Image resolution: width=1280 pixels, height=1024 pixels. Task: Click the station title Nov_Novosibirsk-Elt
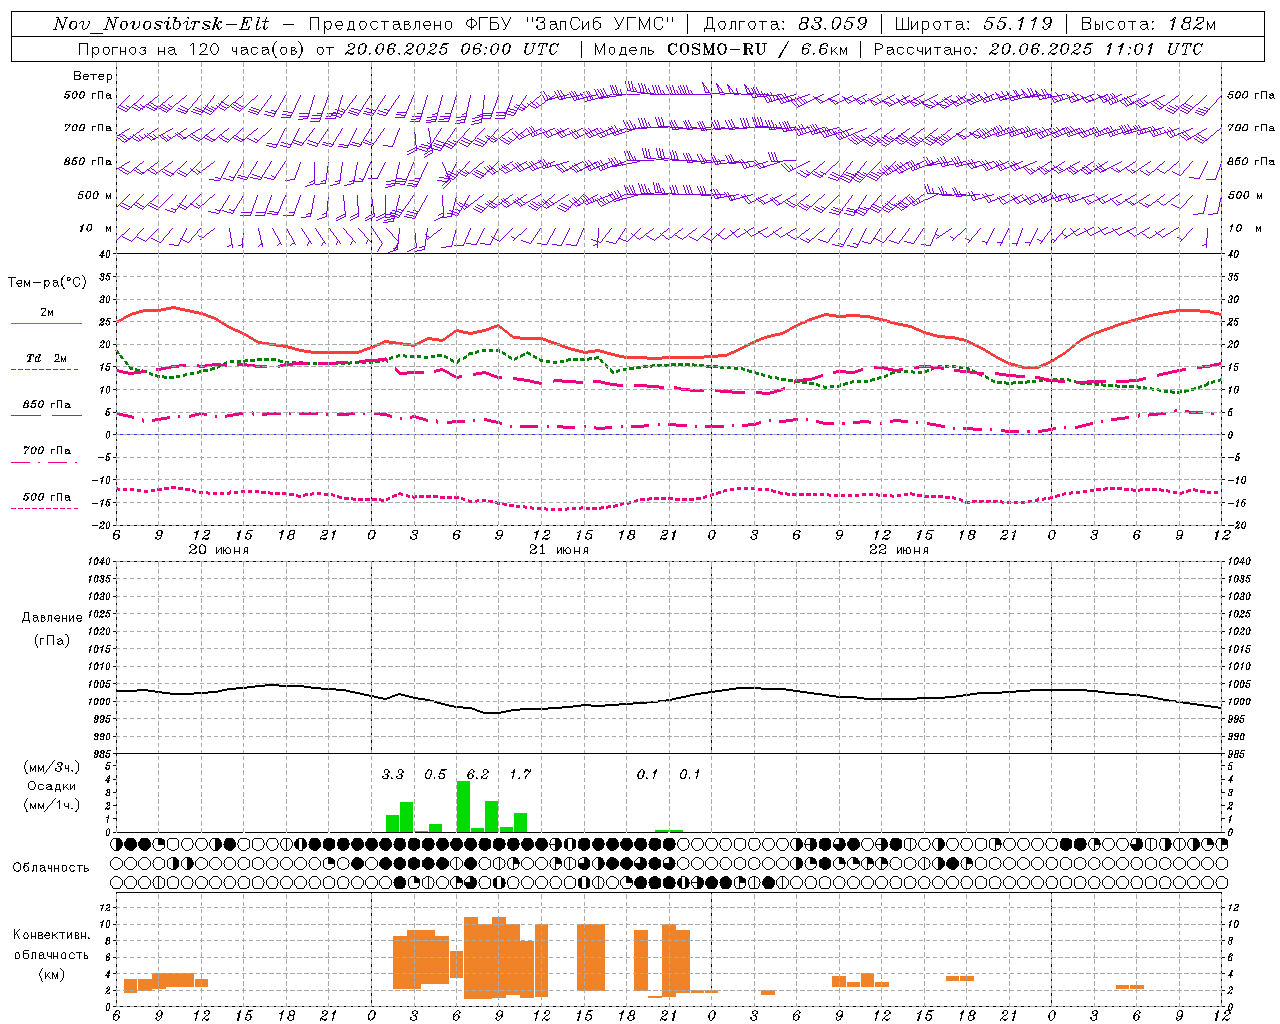pyautogui.click(x=160, y=24)
